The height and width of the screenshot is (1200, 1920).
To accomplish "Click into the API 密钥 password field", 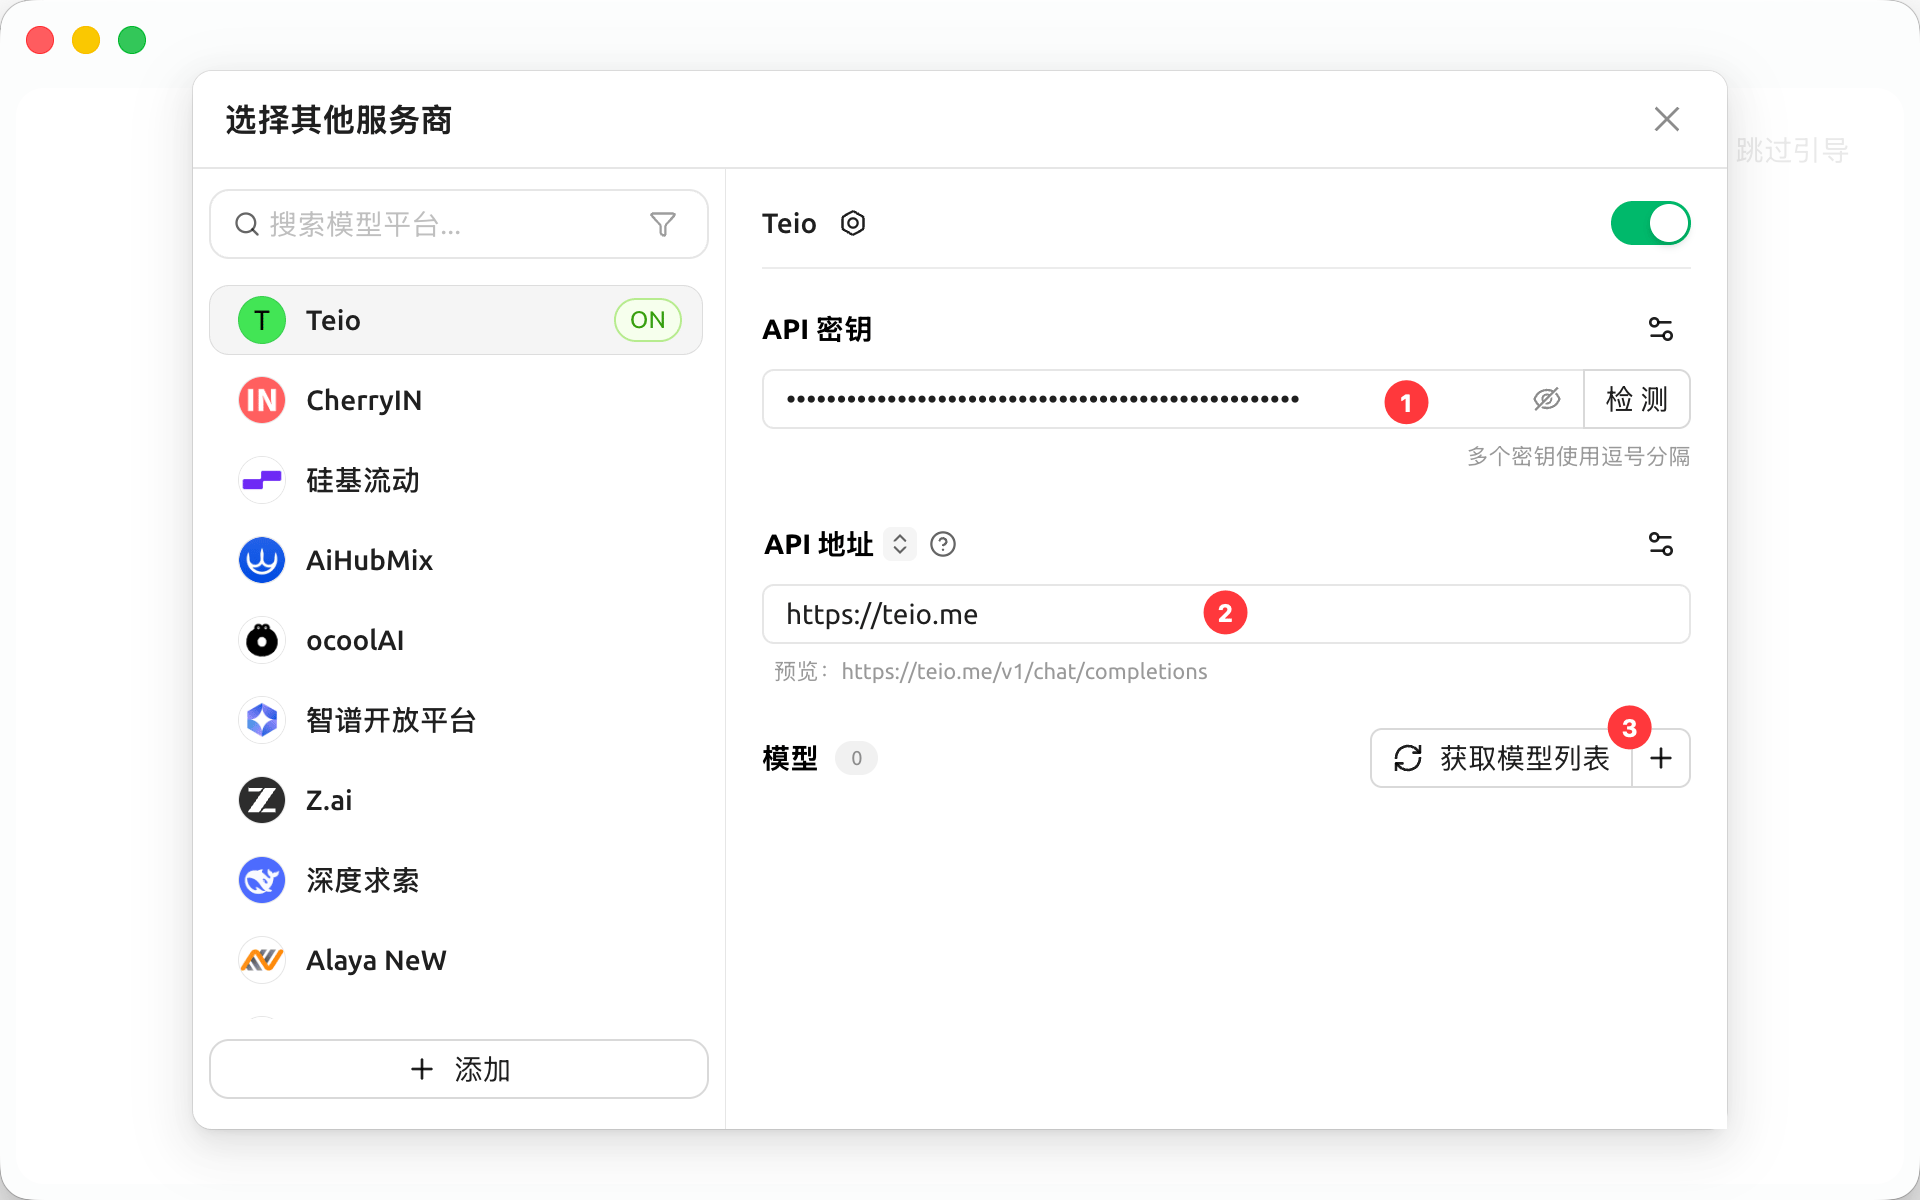I will pos(1173,399).
